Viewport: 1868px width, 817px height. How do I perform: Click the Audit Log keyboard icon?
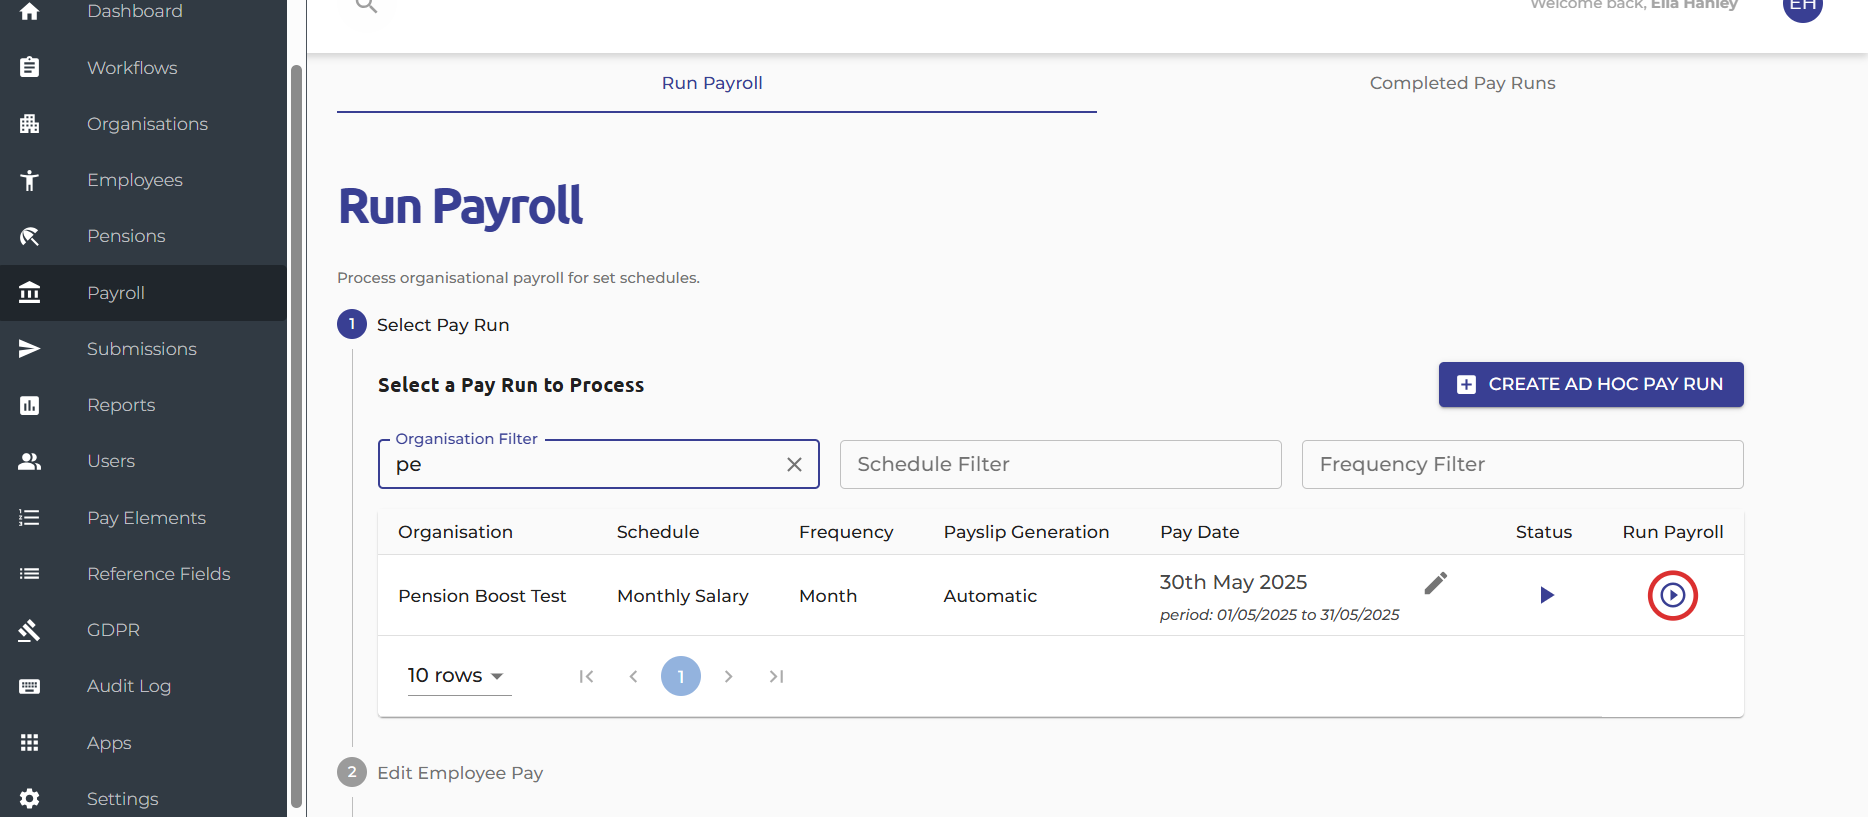pyautogui.click(x=30, y=686)
